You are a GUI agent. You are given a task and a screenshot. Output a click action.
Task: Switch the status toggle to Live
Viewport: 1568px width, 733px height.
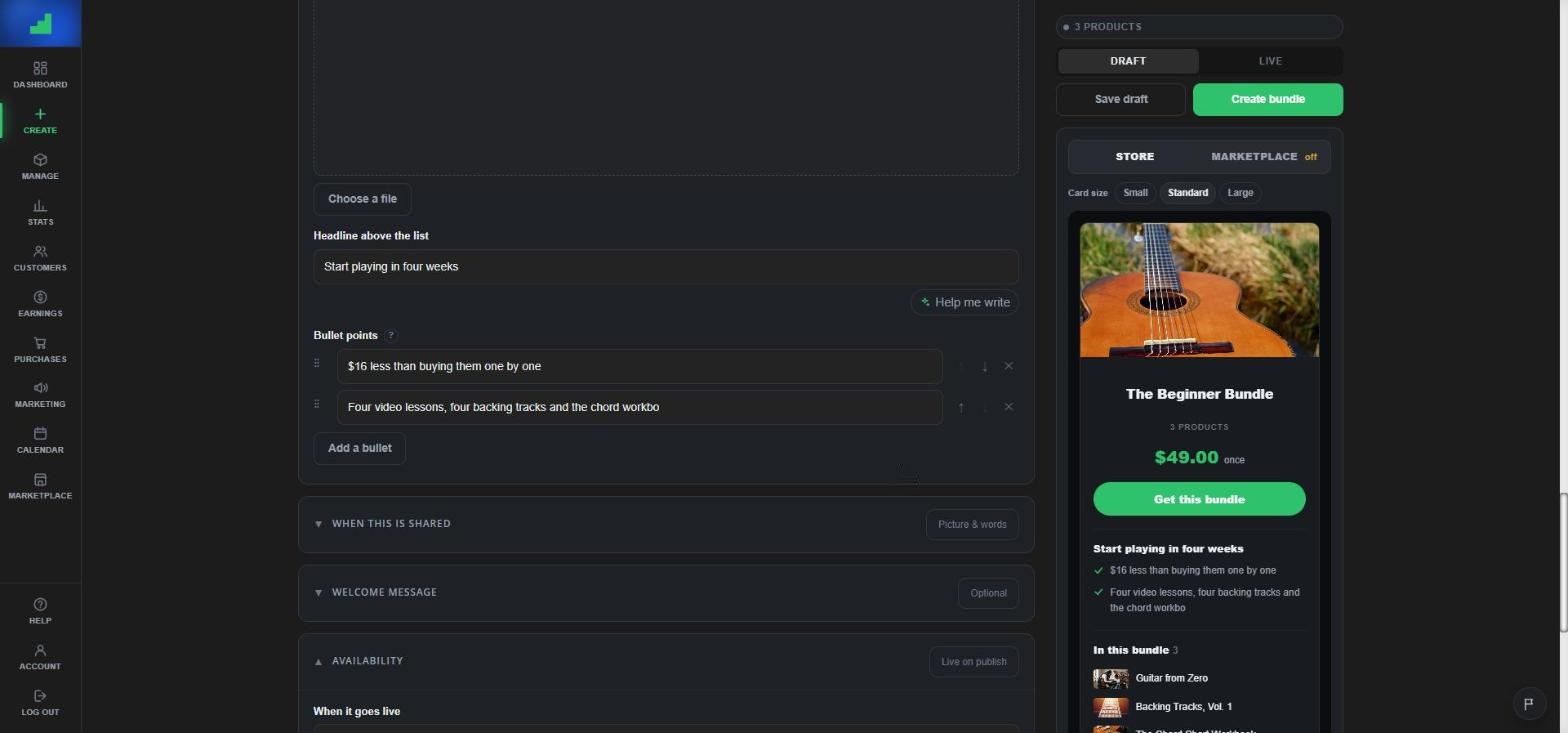[1270, 61]
